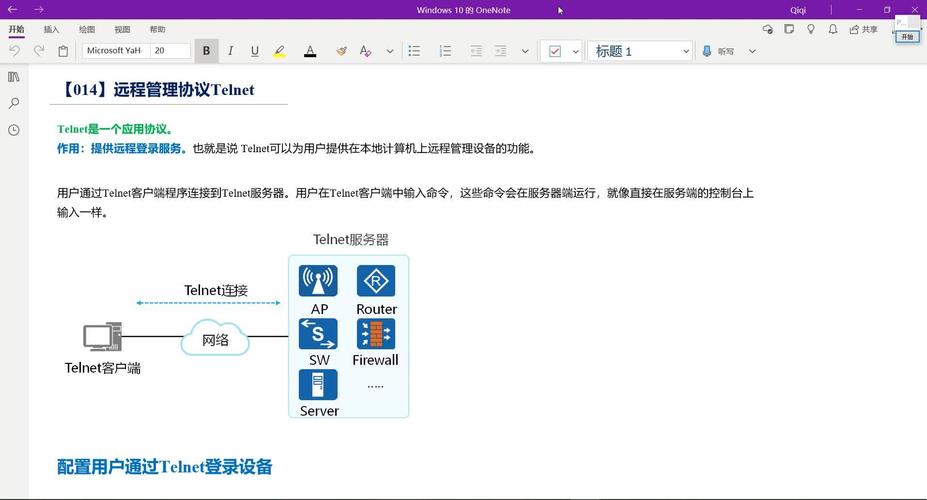Apply bulleted list

click(x=414, y=51)
